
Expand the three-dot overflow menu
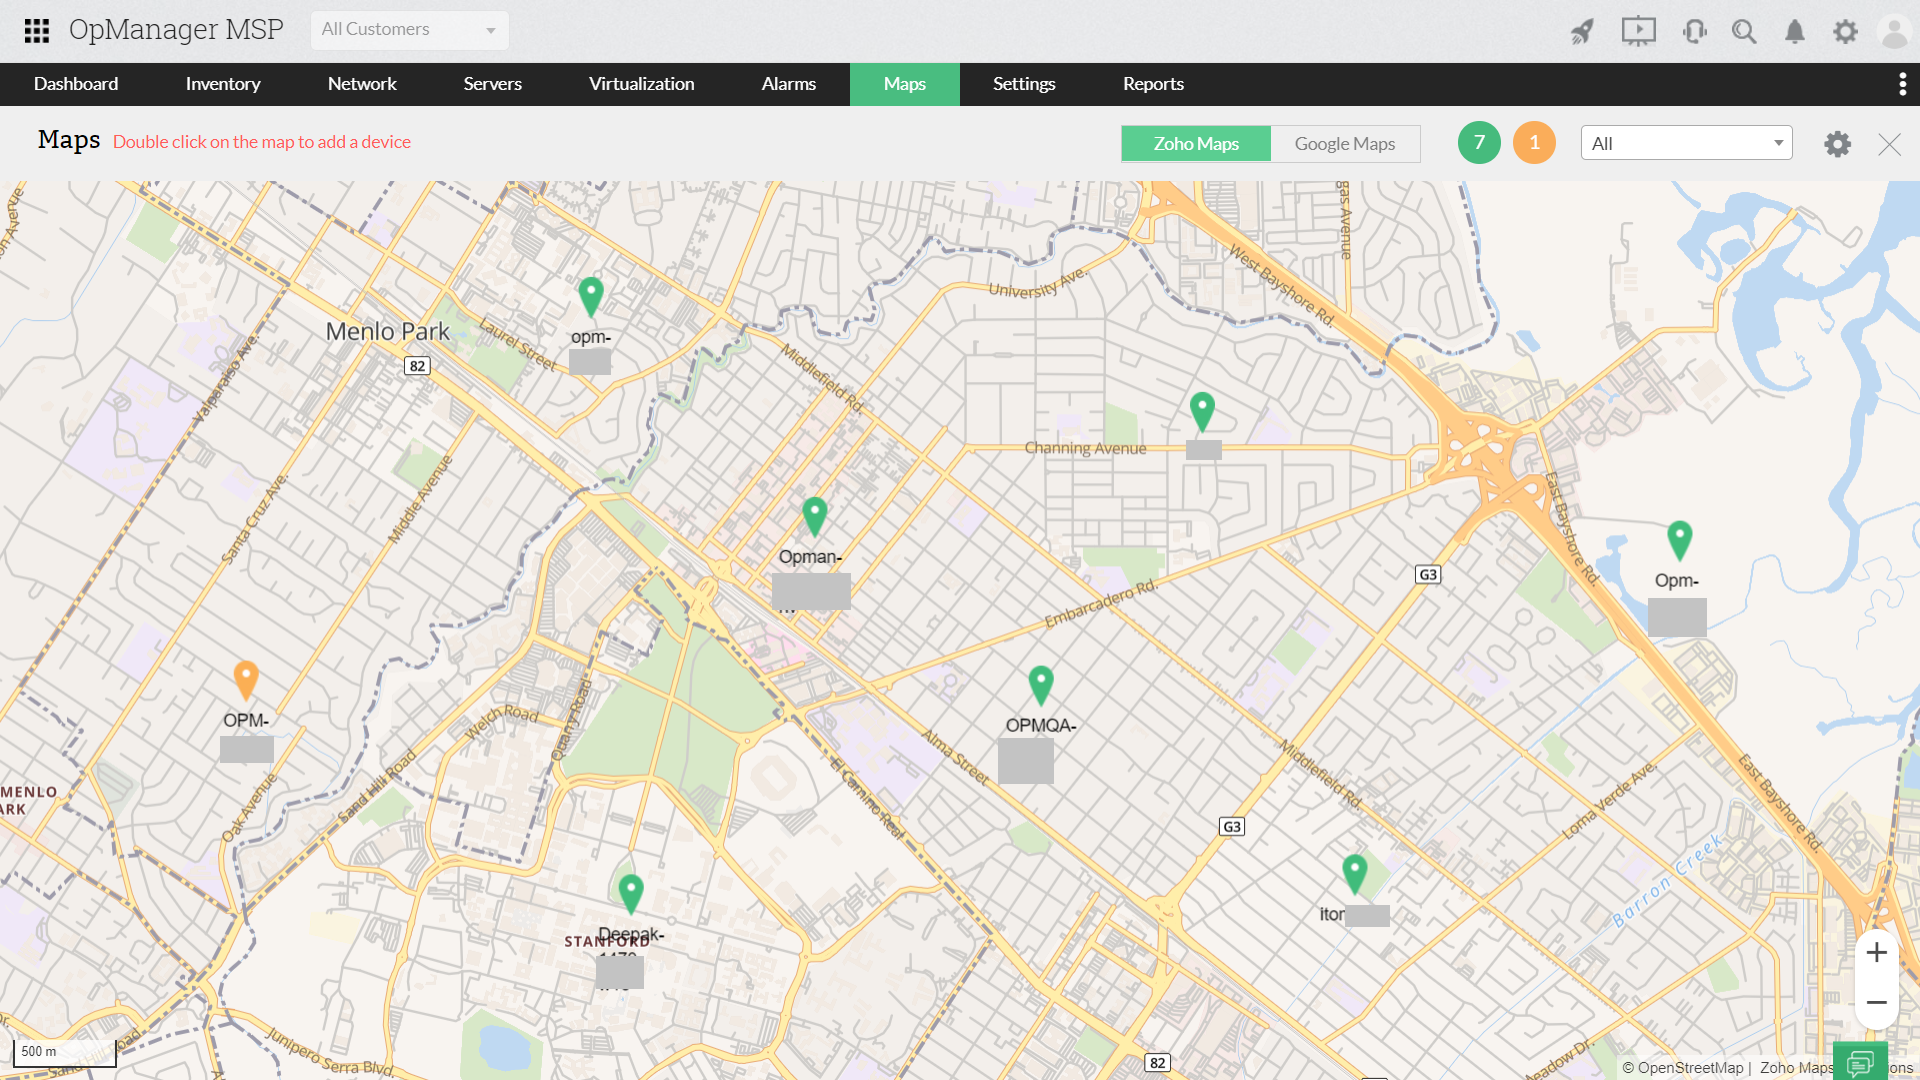coord(1902,84)
